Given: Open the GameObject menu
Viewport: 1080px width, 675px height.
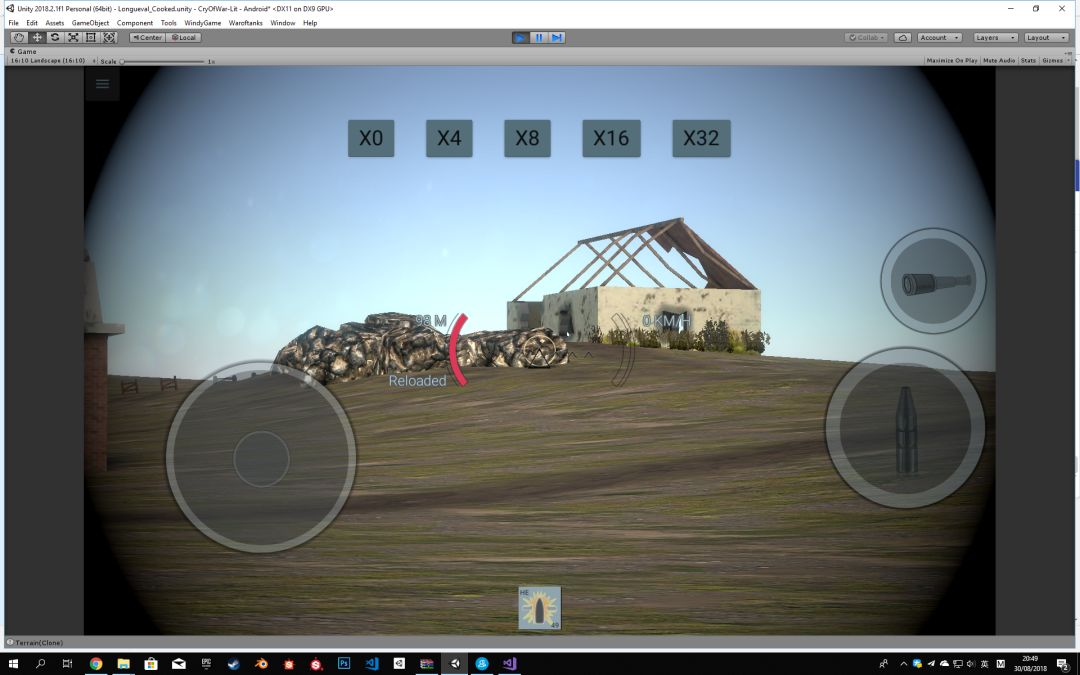Looking at the screenshot, I should pos(90,22).
